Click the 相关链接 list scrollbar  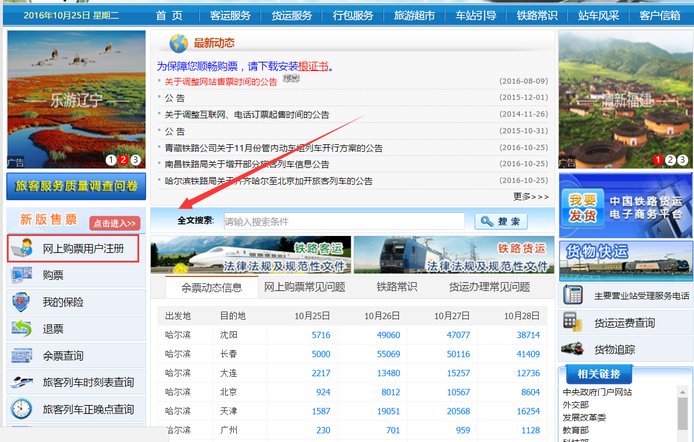pos(683,413)
